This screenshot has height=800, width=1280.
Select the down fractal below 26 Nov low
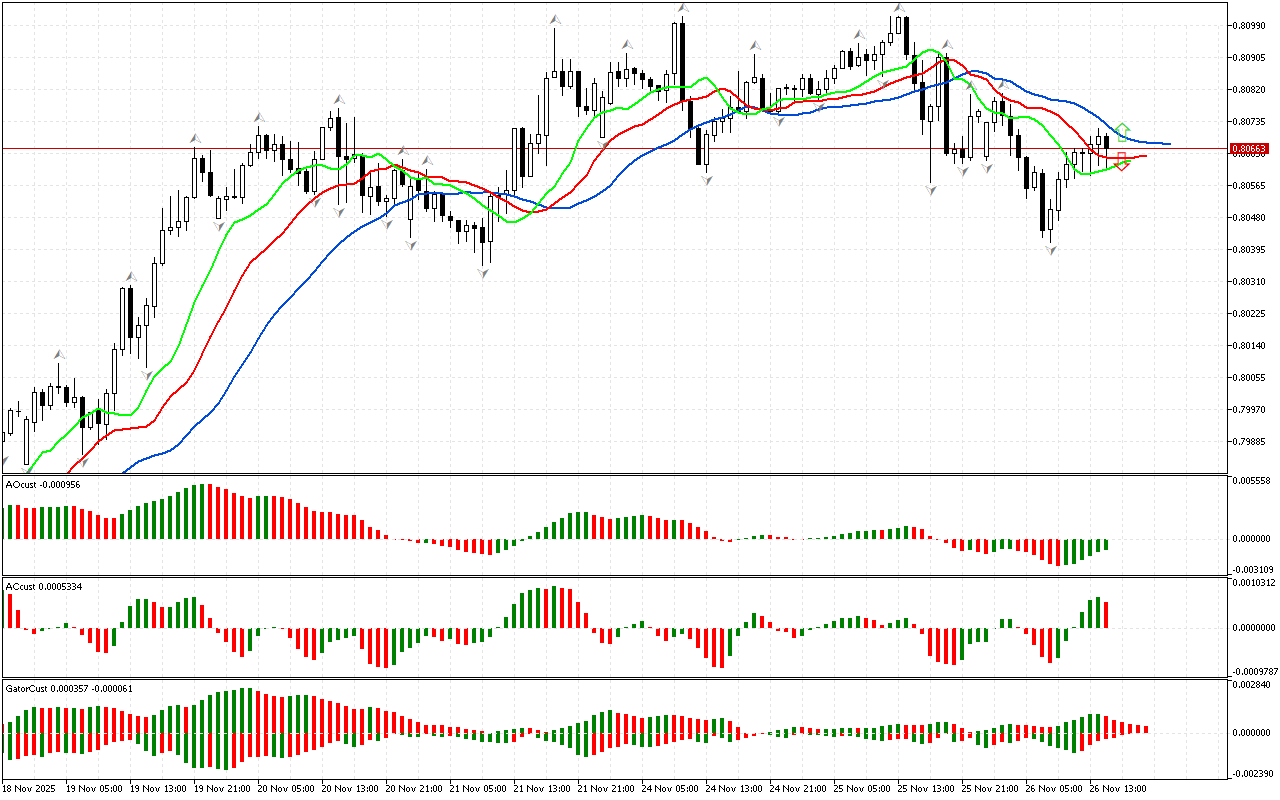(1051, 250)
